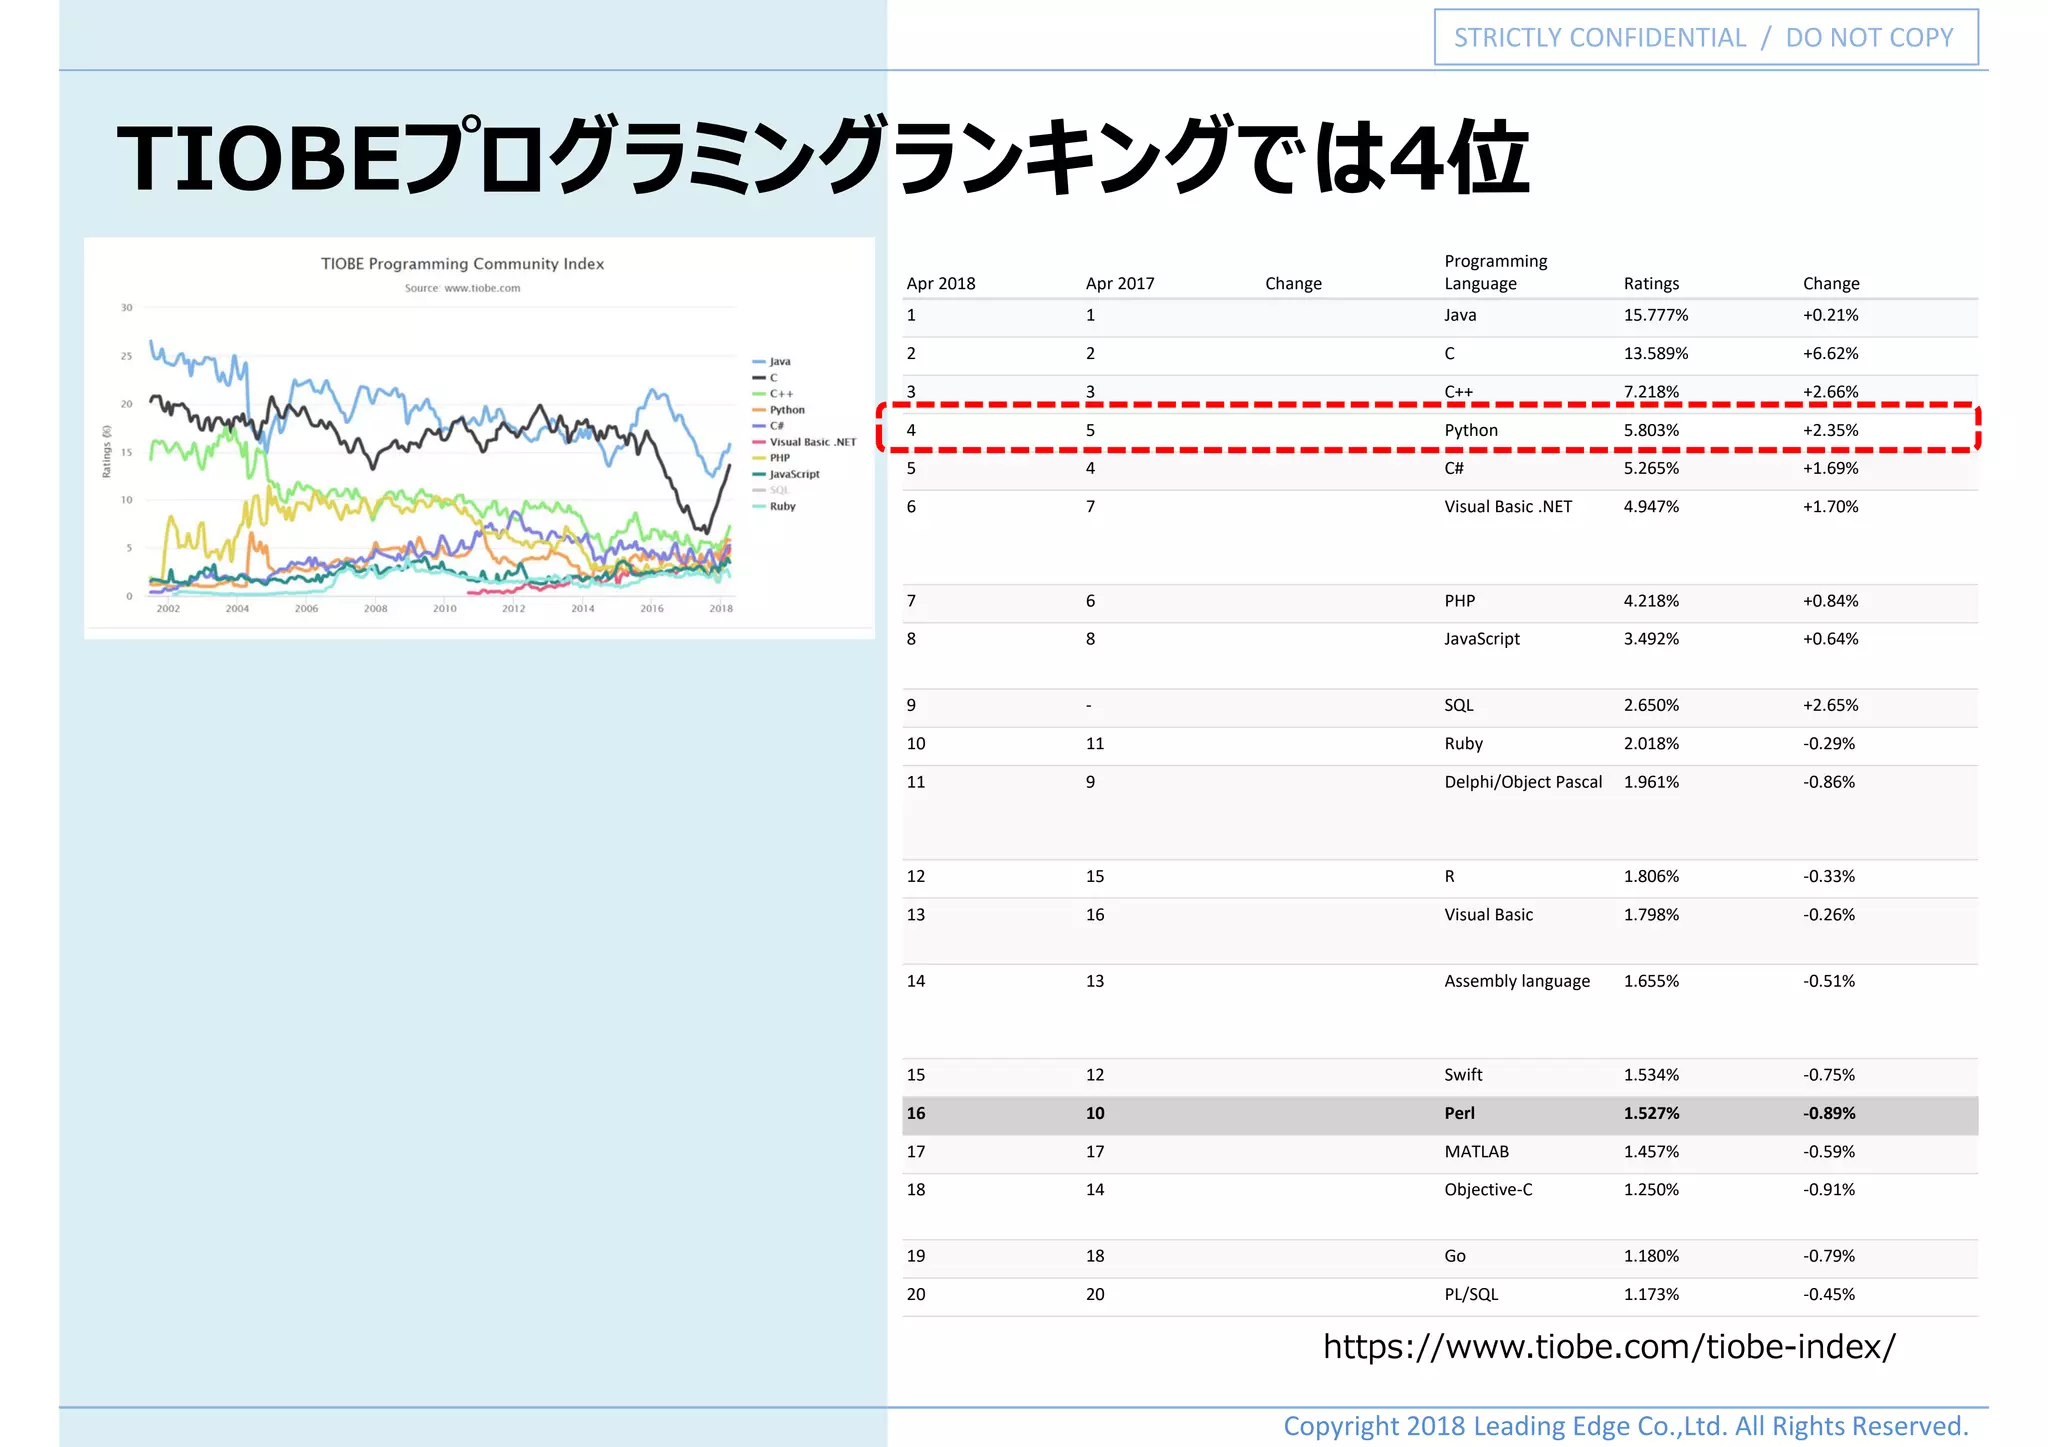2048x1447 pixels.
Task: Click the '-0.91%' change value
Action: click(1829, 1190)
